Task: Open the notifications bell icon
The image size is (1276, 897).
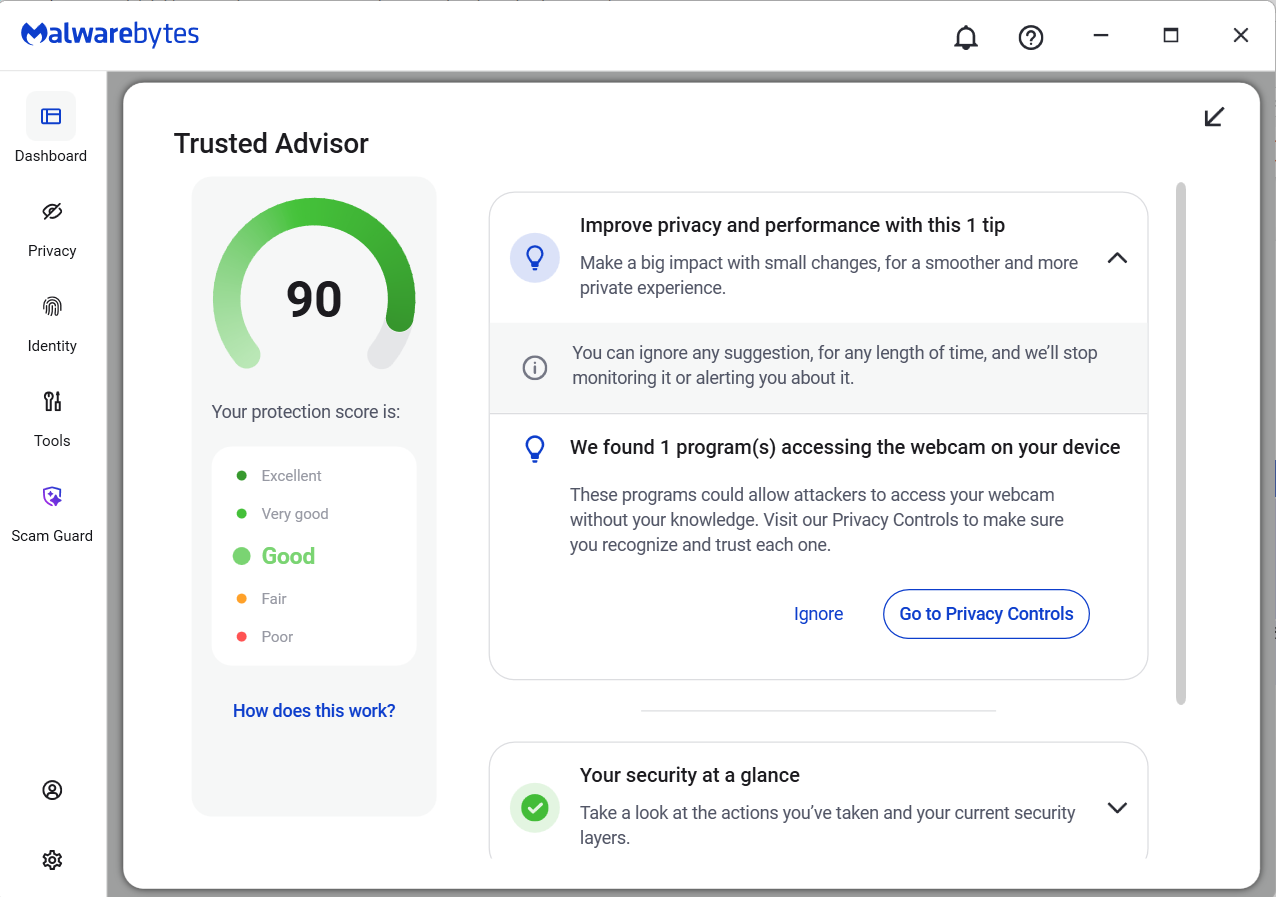Action: click(x=966, y=37)
